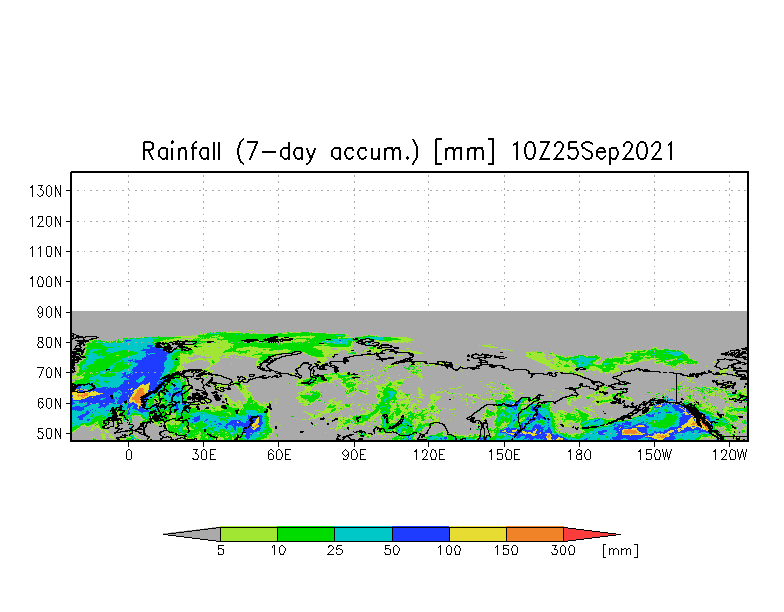Click the plot title 'Rainfall (7-day accum.)'
Screen dimensions: 784x612
(280, 152)
